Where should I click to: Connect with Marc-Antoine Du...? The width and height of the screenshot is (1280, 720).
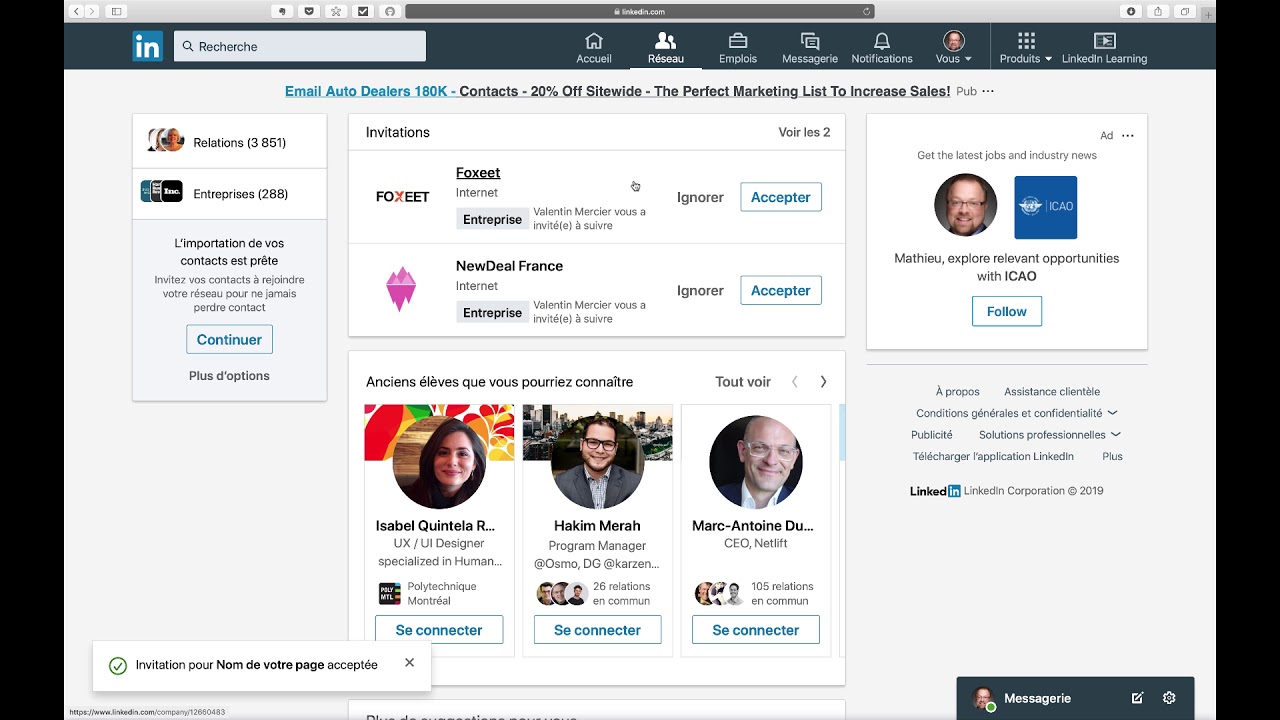pyautogui.click(x=756, y=630)
